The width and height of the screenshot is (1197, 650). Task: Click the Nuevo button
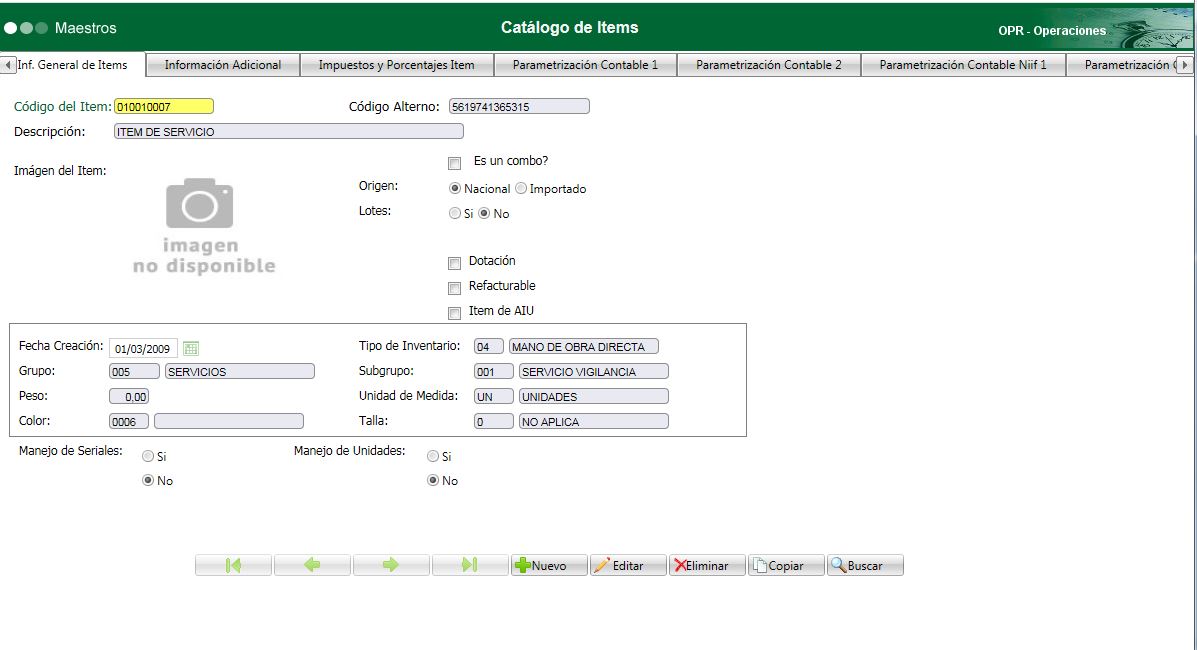tap(549, 565)
